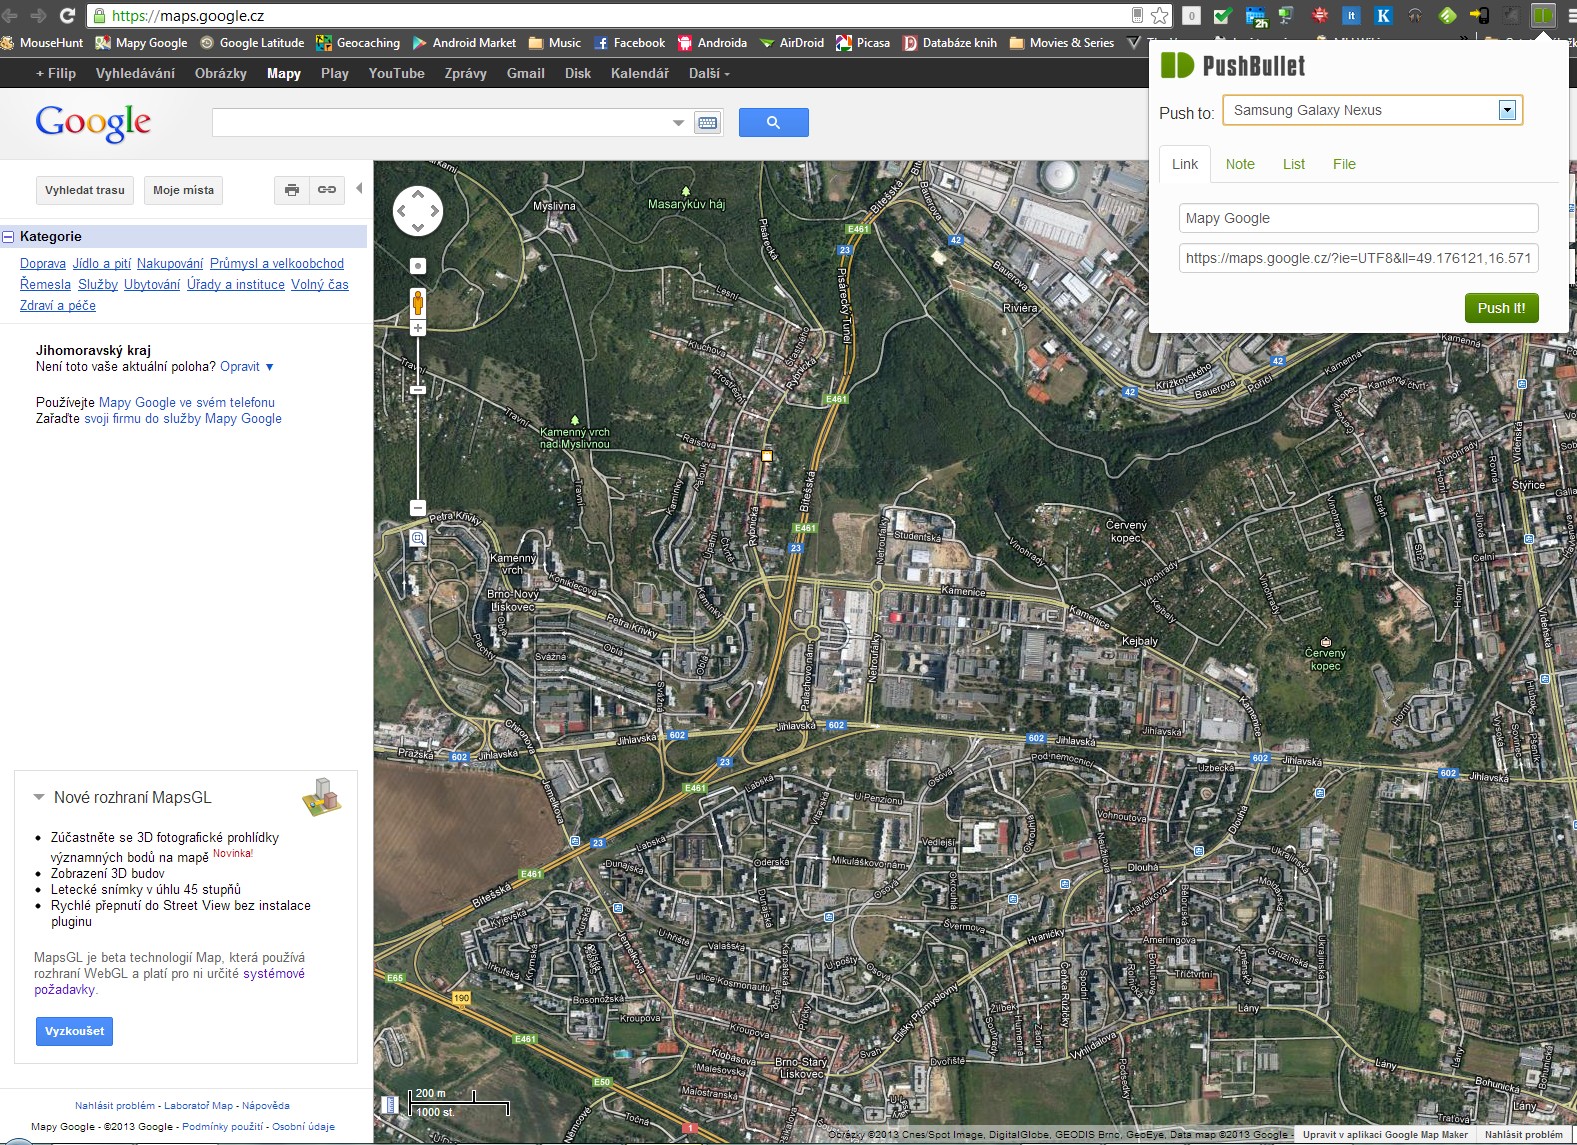Open the search box suggestions arrow
Screen dimensions: 1577x1145
pos(678,123)
